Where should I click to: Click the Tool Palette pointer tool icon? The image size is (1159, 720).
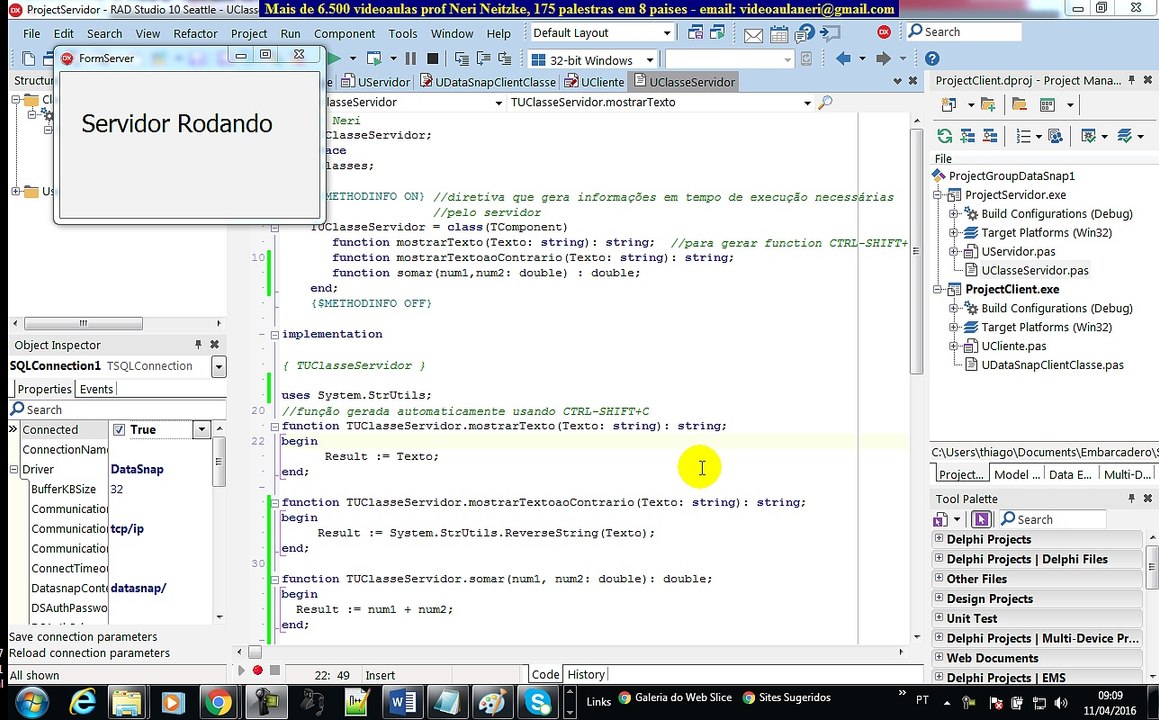coord(981,520)
